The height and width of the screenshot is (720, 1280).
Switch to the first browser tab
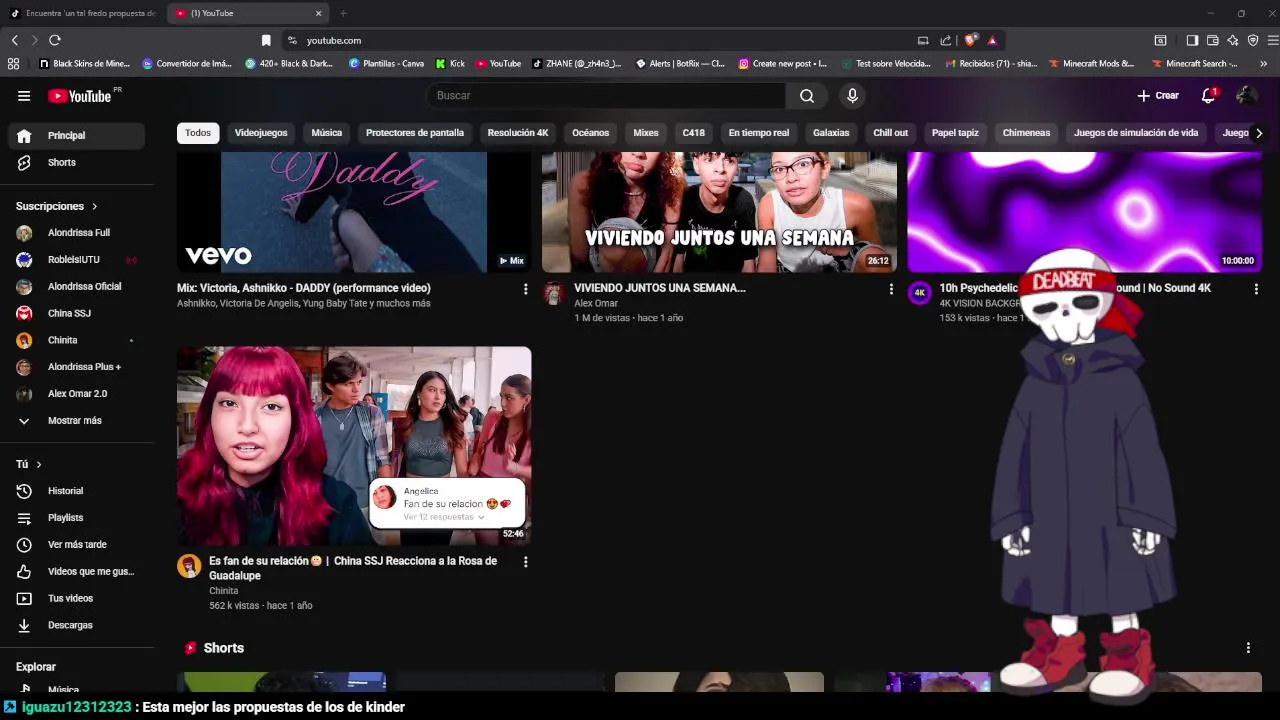(x=82, y=13)
